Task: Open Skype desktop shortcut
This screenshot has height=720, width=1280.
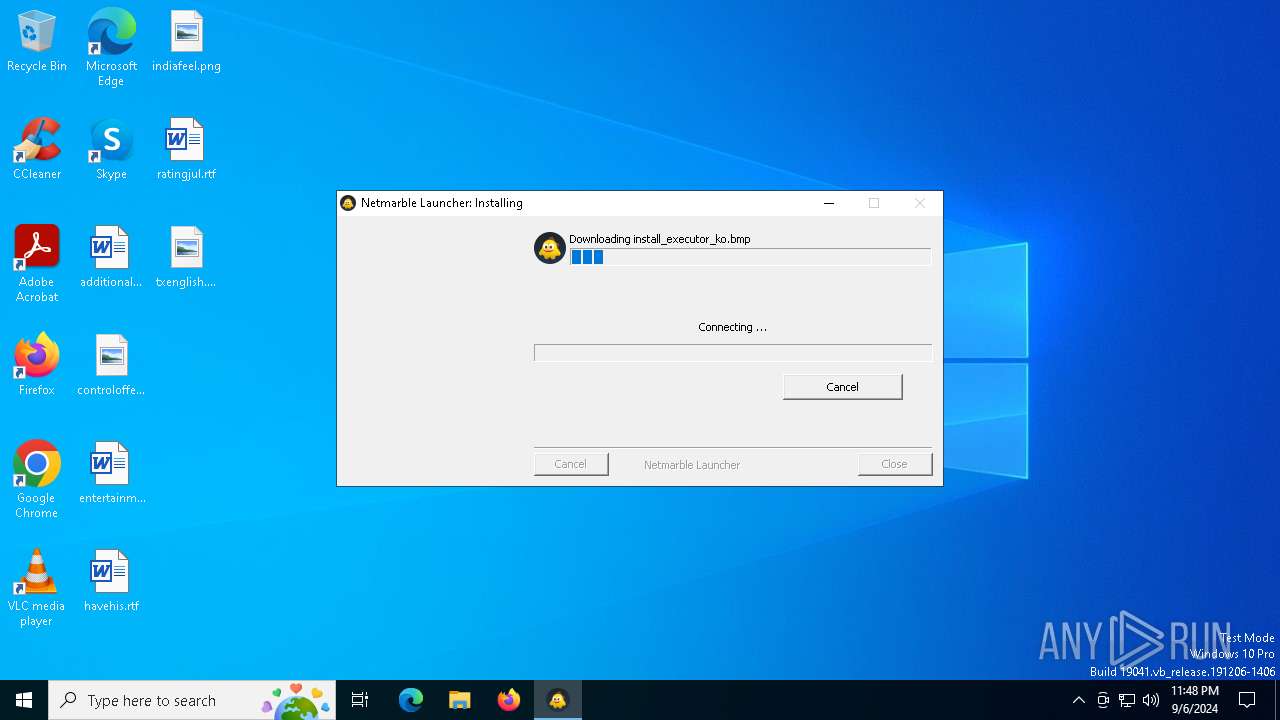Action: [111, 150]
